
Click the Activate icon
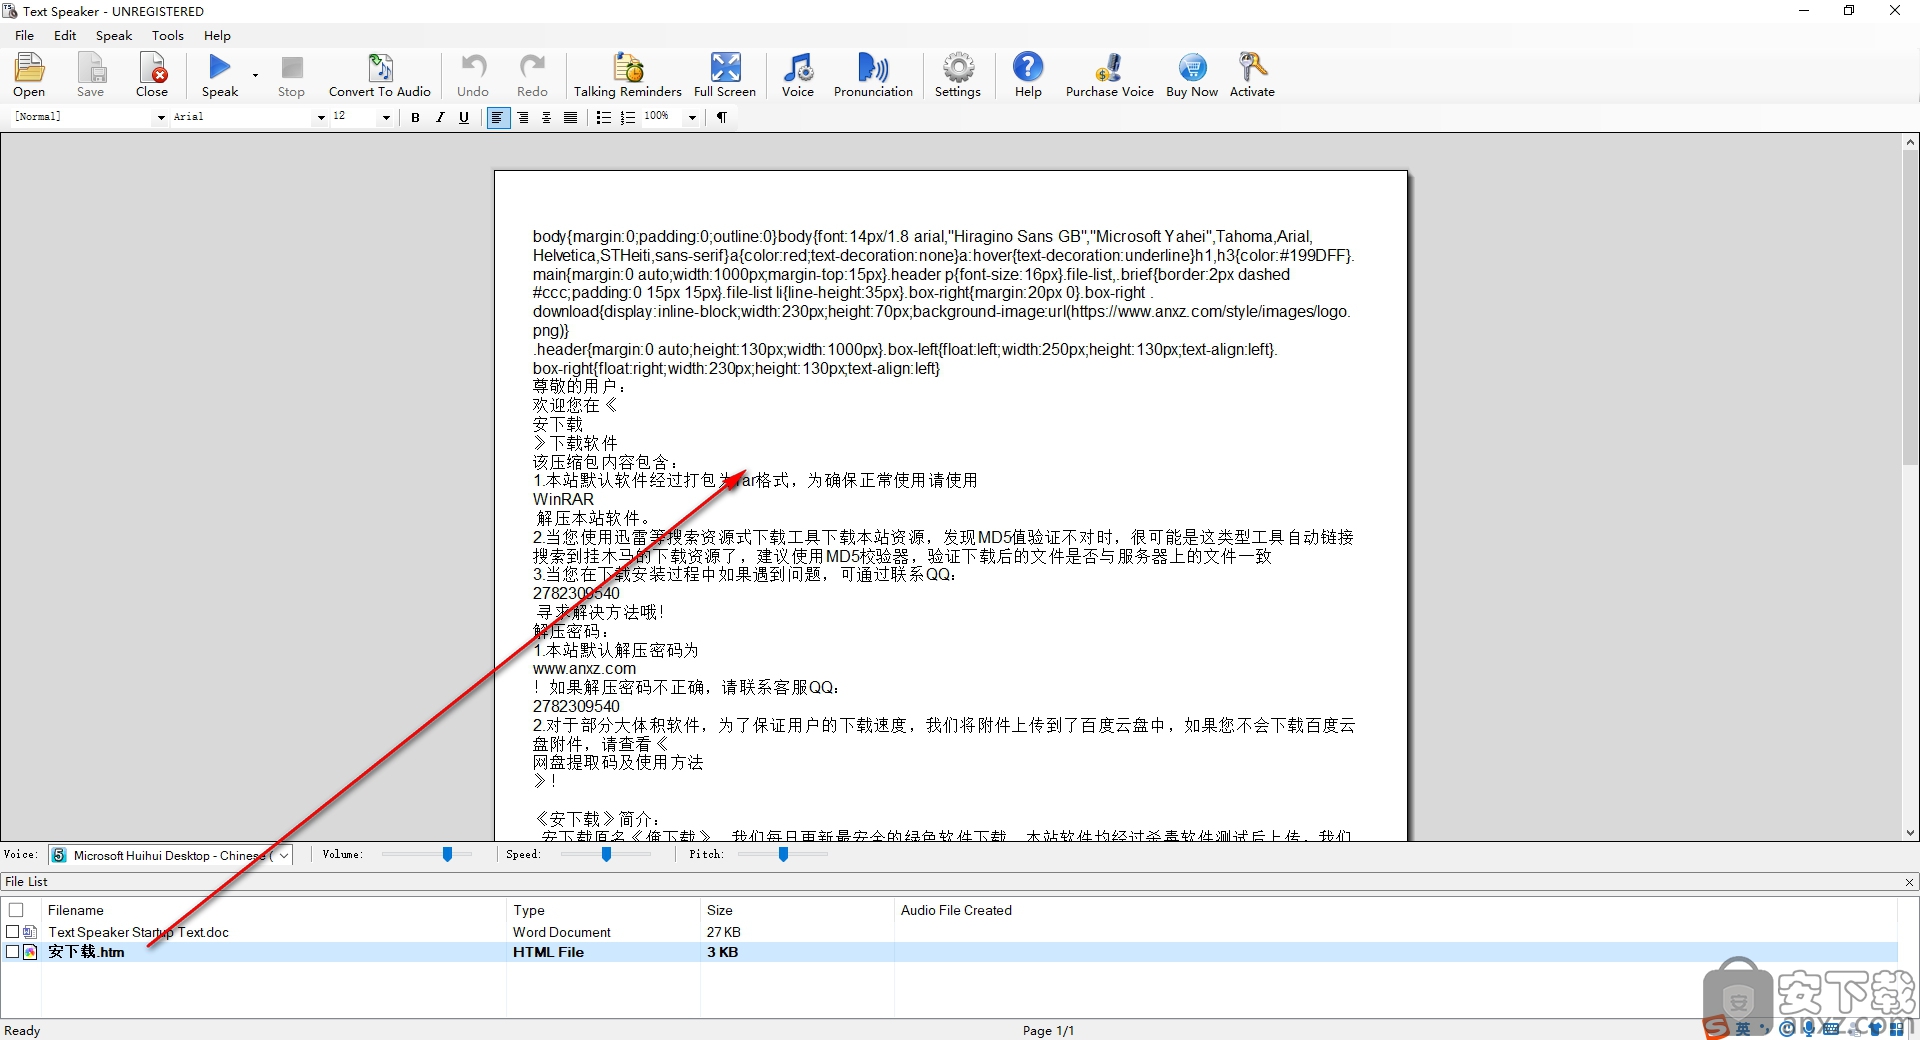pyautogui.click(x=1252, y=75)
